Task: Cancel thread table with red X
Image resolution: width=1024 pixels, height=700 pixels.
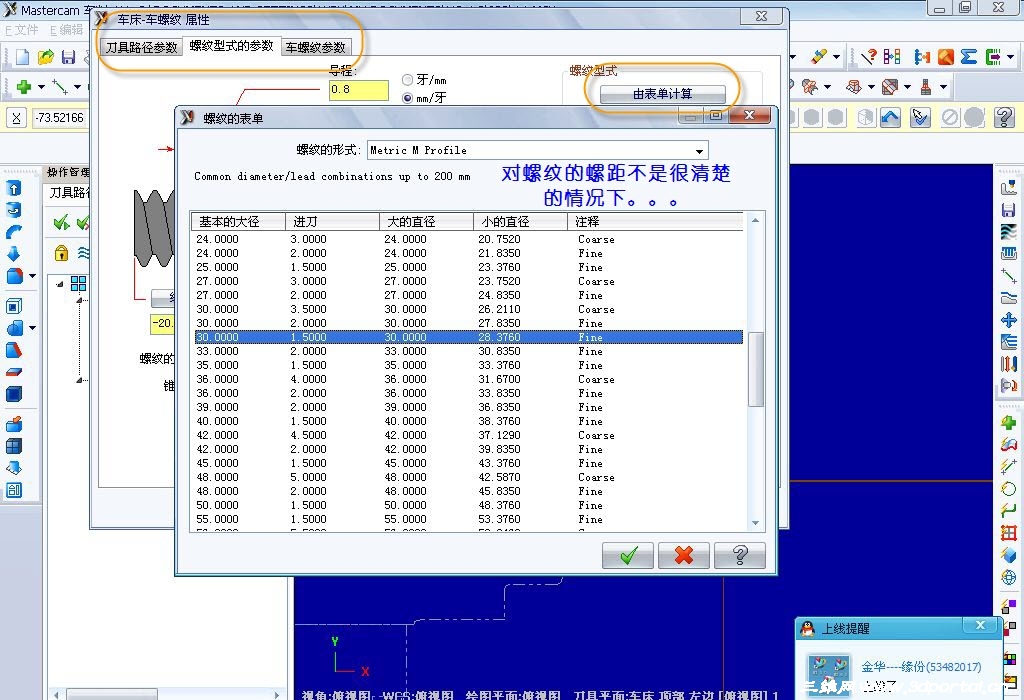Action: pyautogui.click(x=684, y=556)
